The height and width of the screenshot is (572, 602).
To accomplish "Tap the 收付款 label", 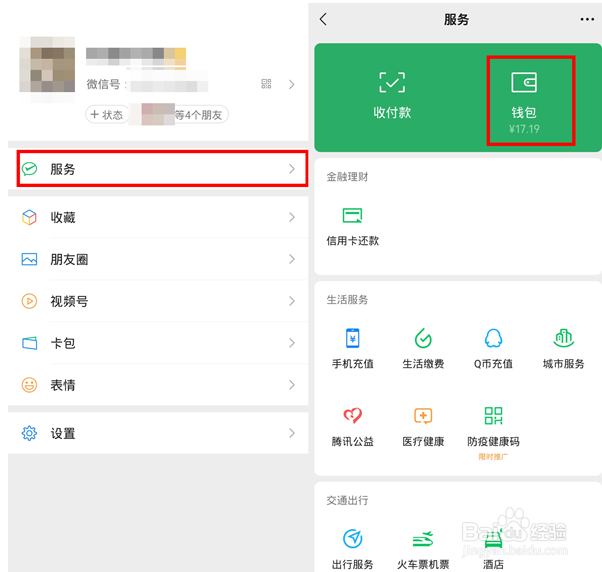I will point(392,112).
